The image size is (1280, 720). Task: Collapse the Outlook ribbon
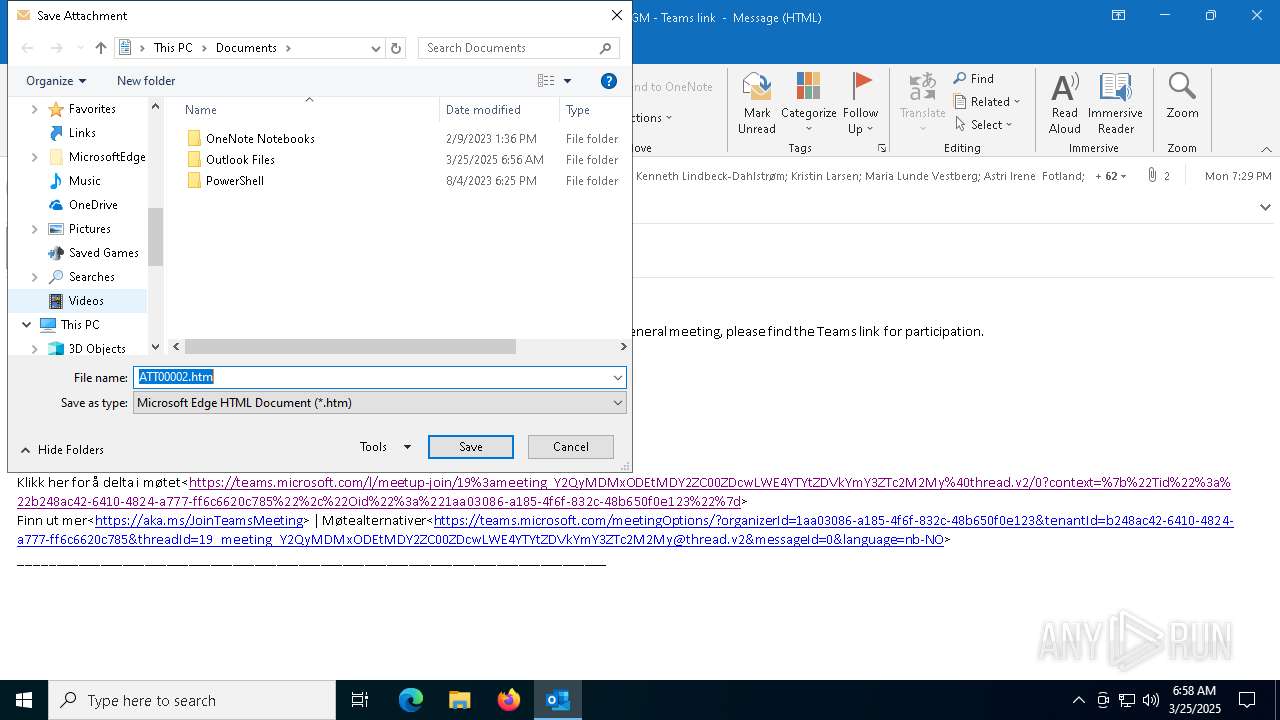tap(1266, 149)
